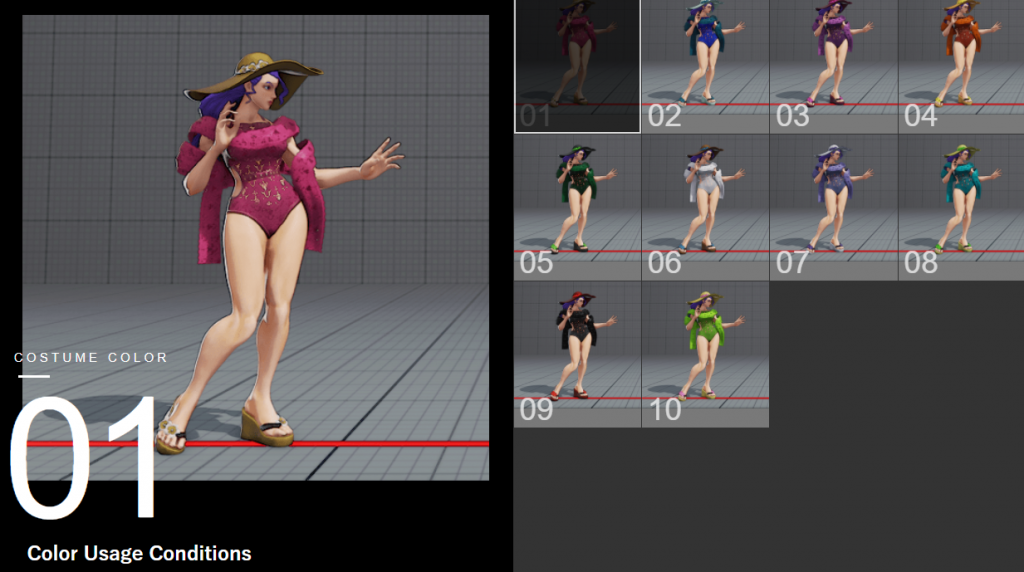Click the COSTUME COLOR label
1024x572 pixels.
91,358
